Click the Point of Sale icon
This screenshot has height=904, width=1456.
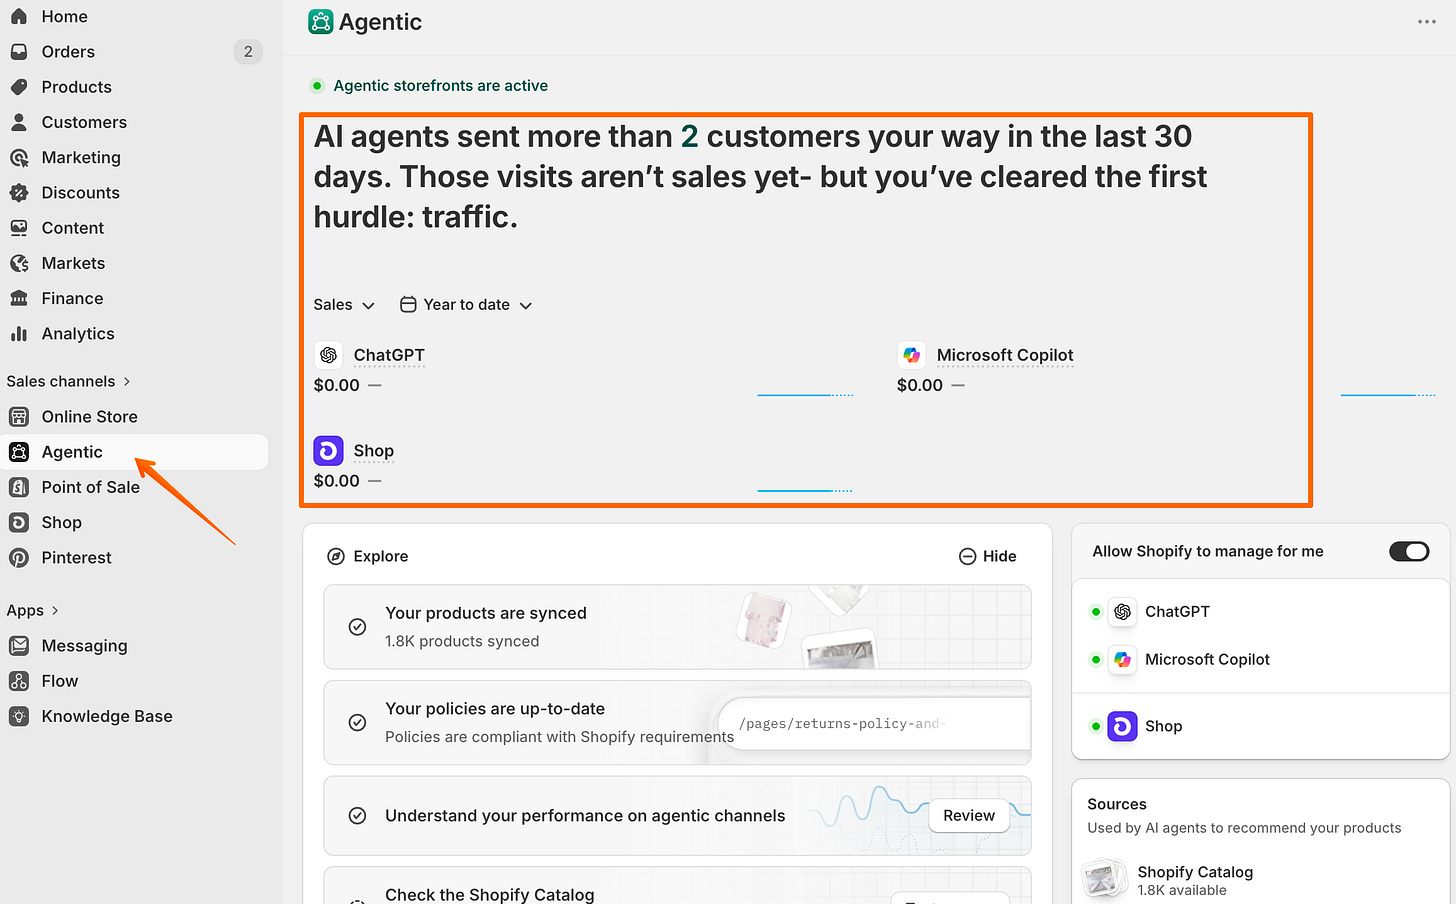click(x=19, y=487)
